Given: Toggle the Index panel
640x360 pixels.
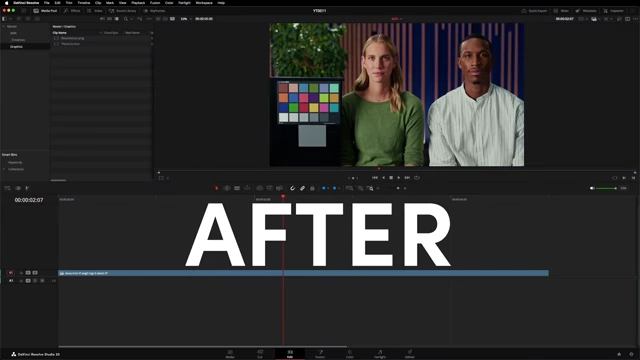Looking at the screenshot, I should tap(95, 11).
